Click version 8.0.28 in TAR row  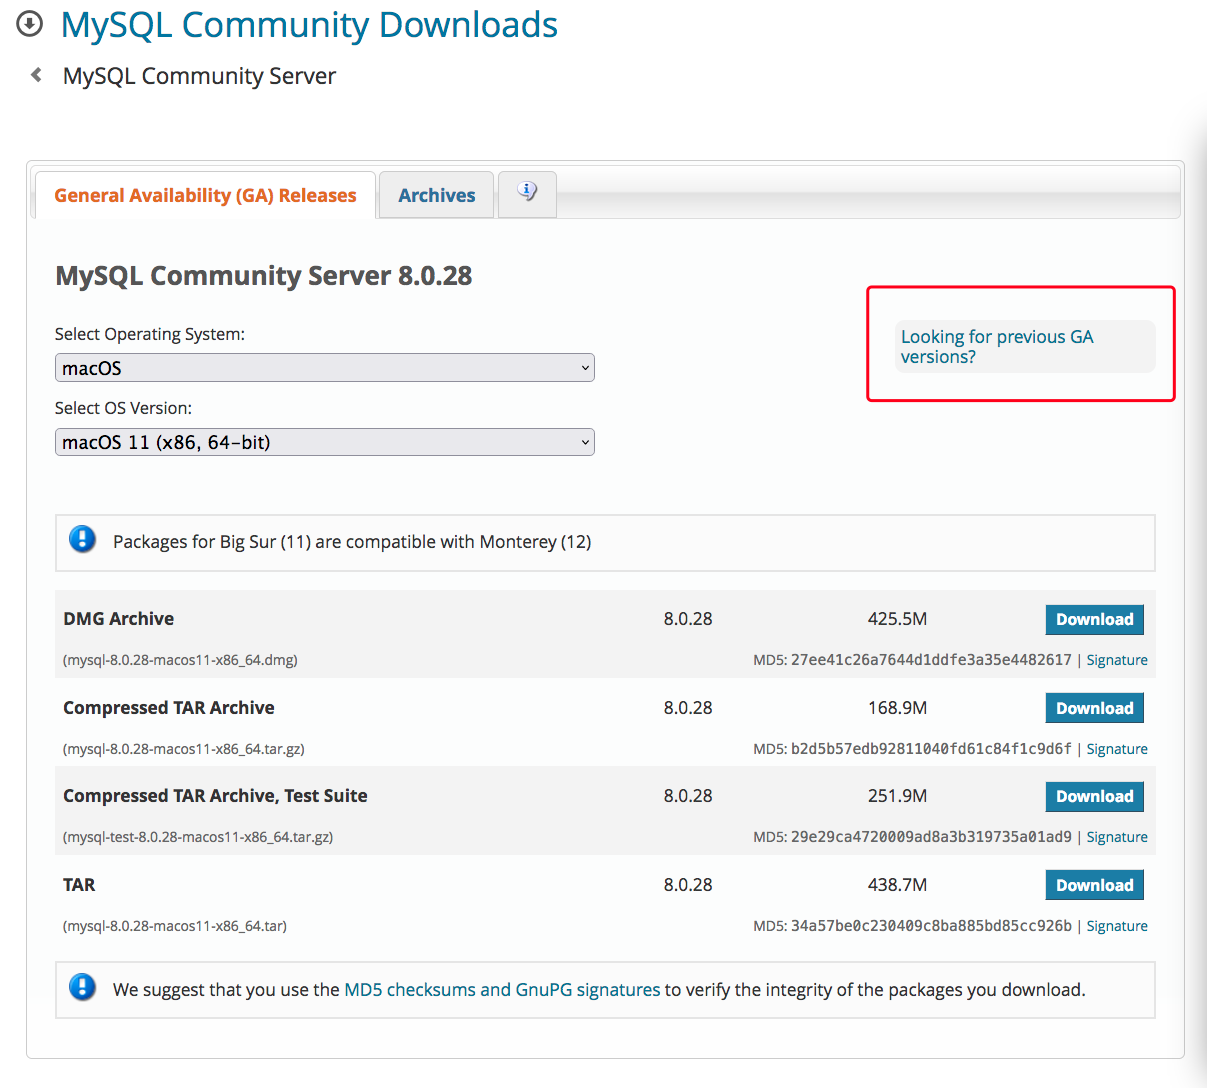point(688,885)
